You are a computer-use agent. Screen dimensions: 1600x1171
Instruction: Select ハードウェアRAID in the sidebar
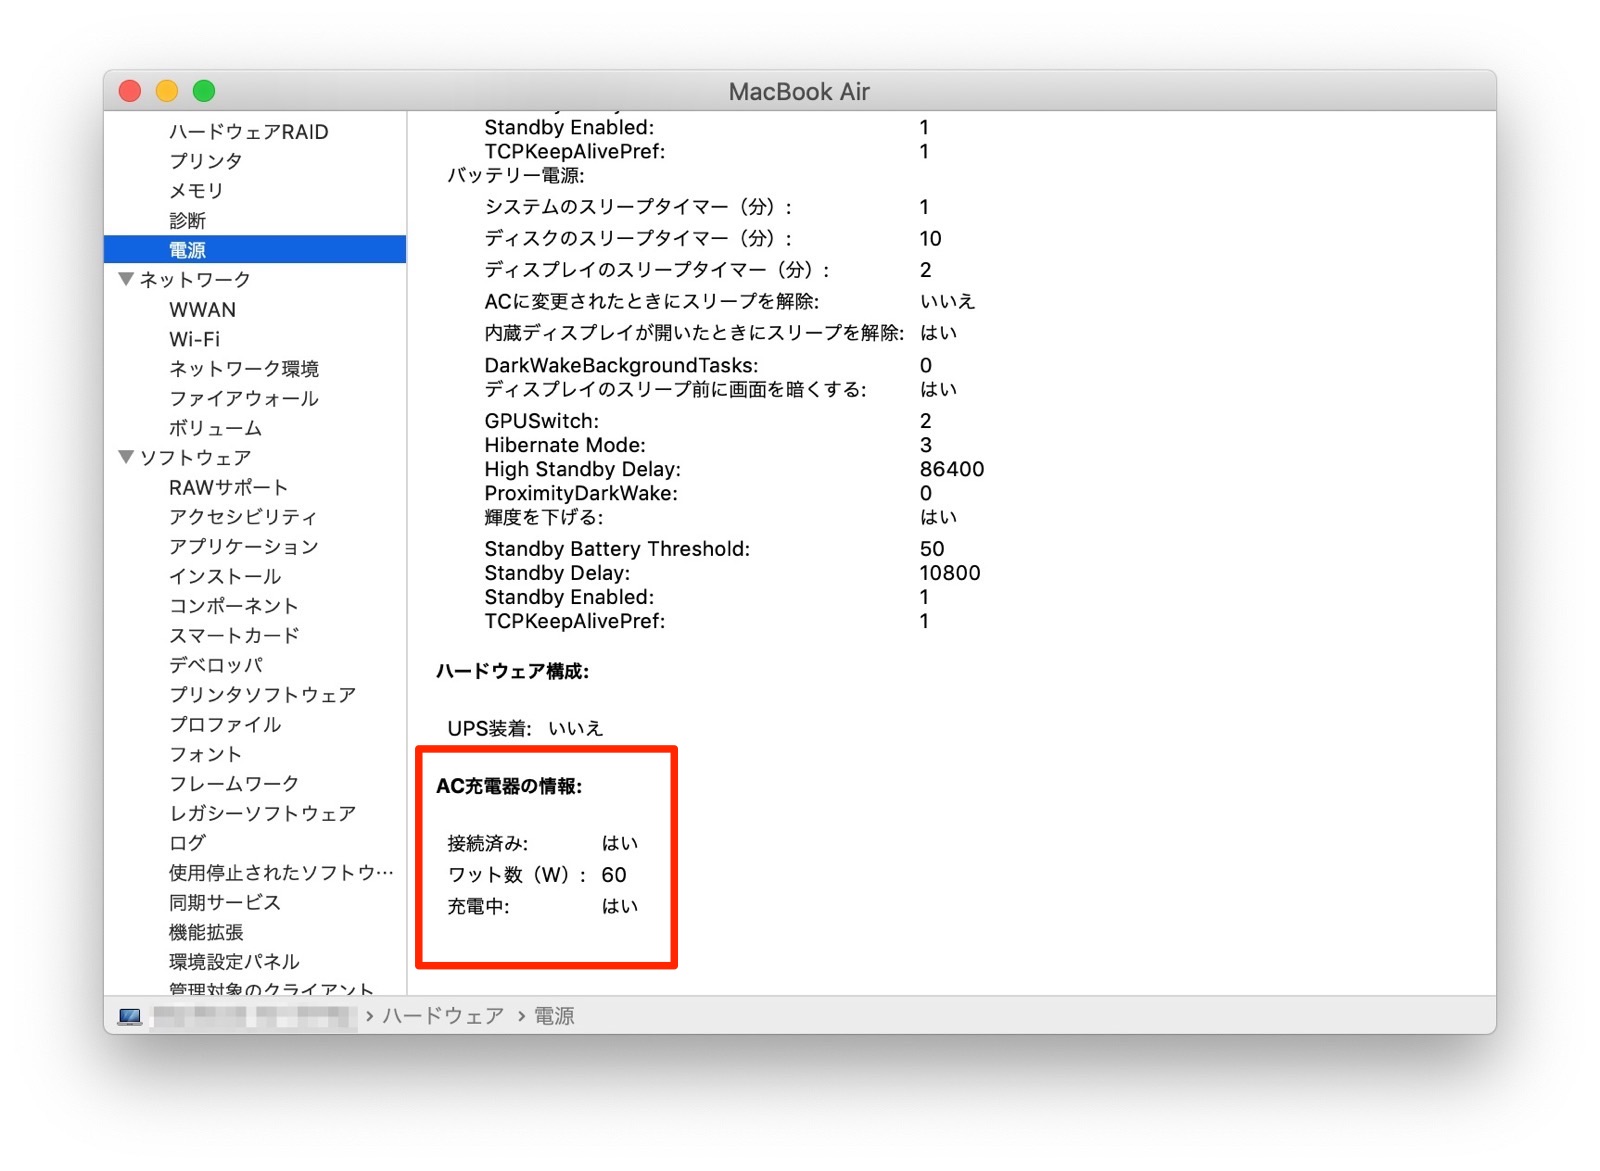point(248,131)
